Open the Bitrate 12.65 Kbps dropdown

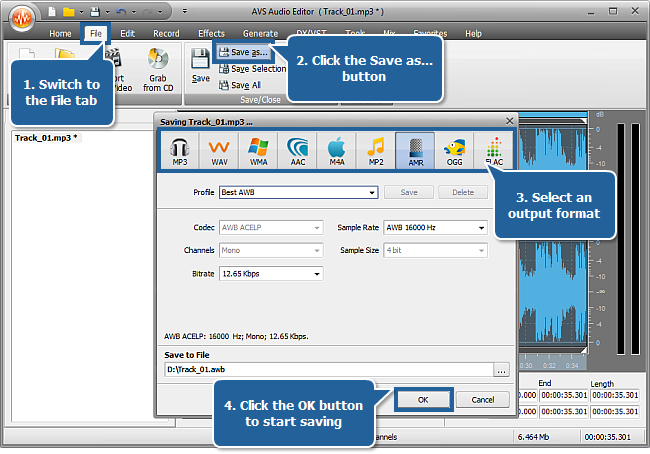pos(271,274)
